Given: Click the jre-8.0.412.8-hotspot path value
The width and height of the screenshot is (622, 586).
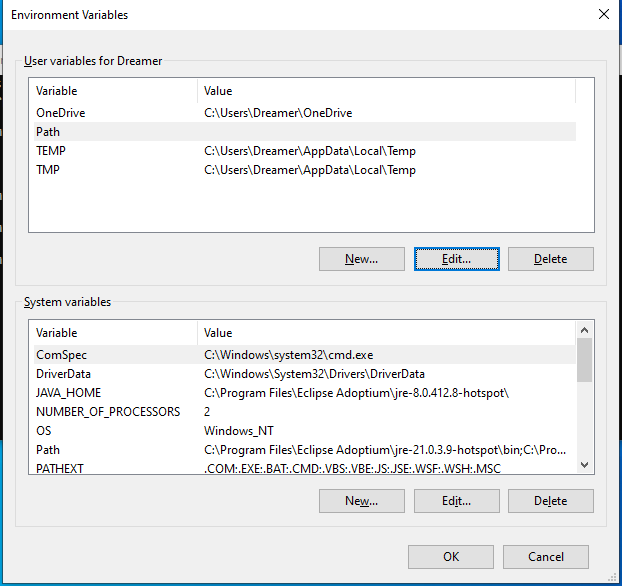Looking at the screenshot, I should point(356,393).
